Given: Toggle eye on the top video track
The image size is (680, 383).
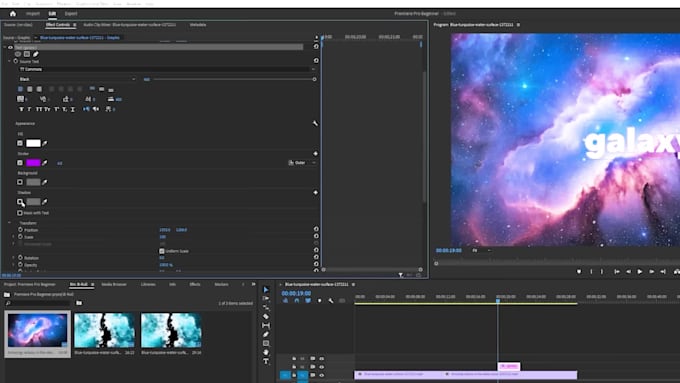Looking at the screenshot, I should pos(321,359).
